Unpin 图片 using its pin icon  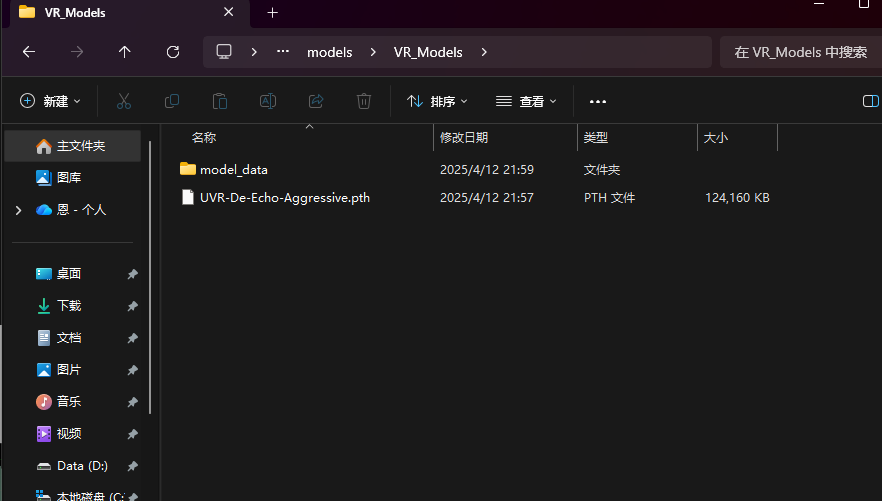[x=133, y=370]
